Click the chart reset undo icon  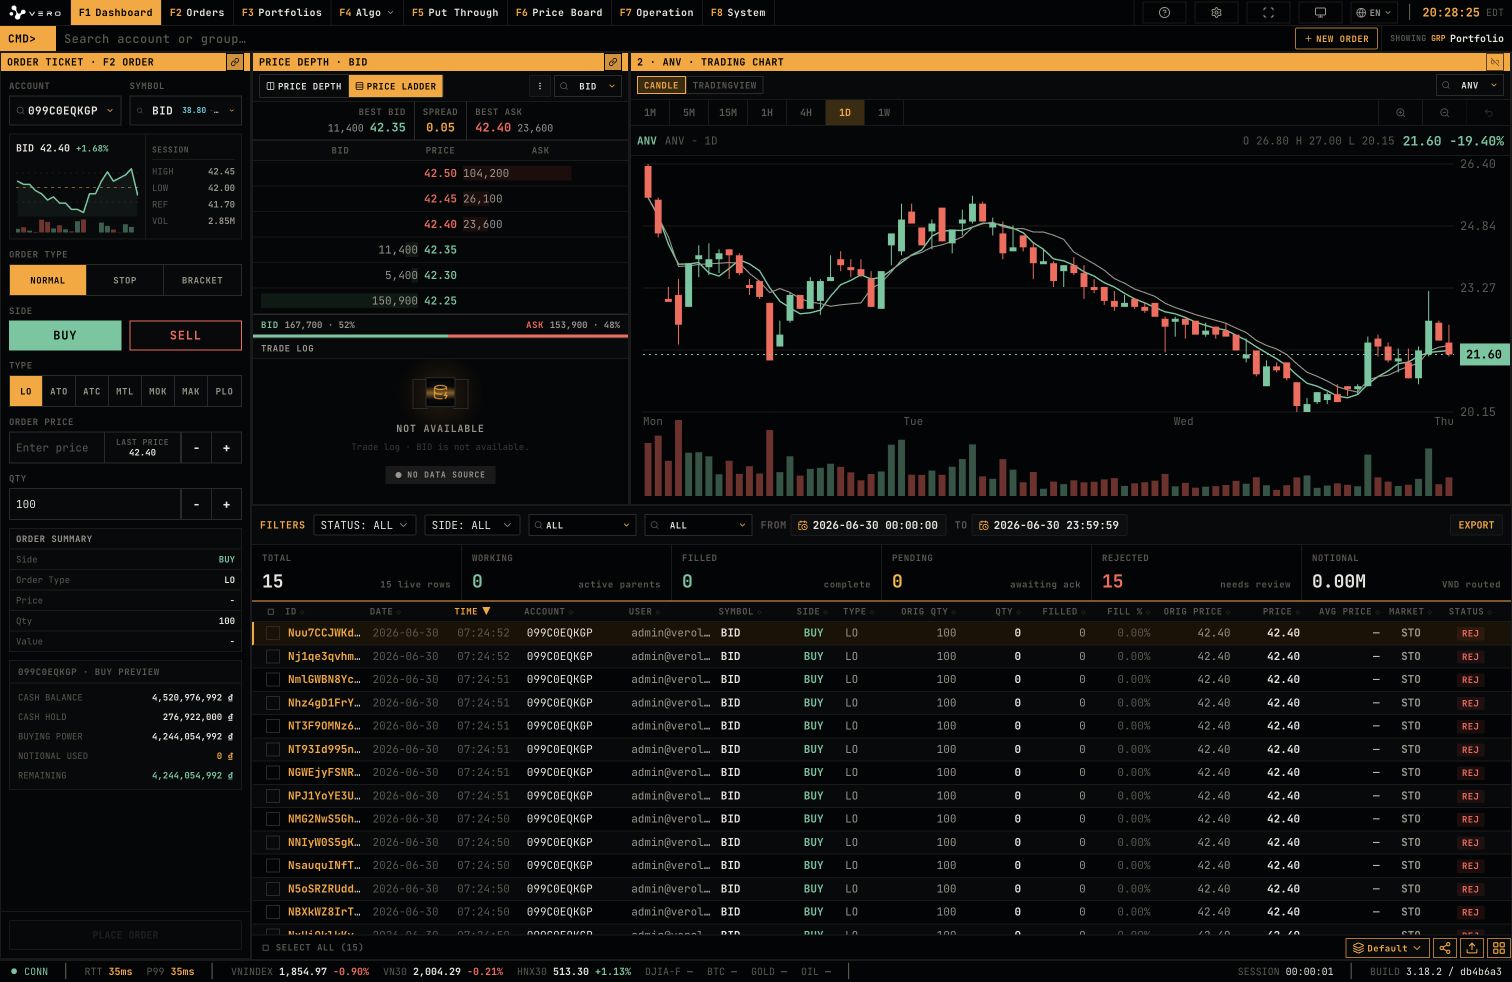1488,113
